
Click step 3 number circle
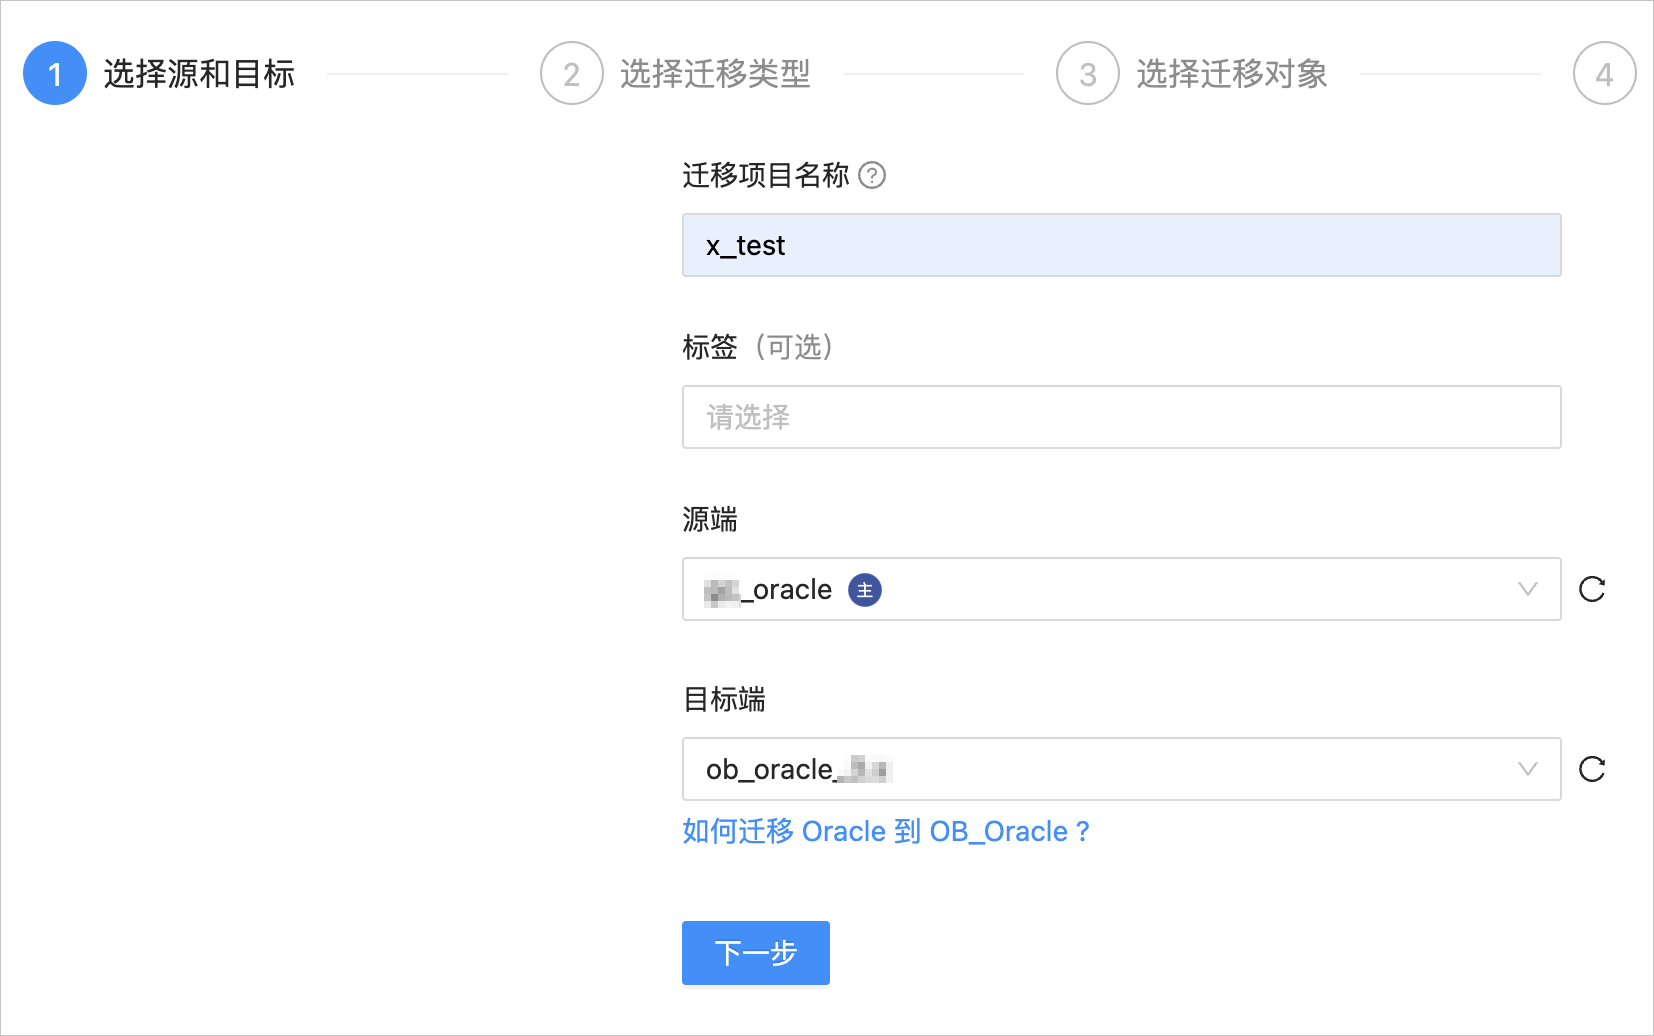click(x=1088, y=73)
